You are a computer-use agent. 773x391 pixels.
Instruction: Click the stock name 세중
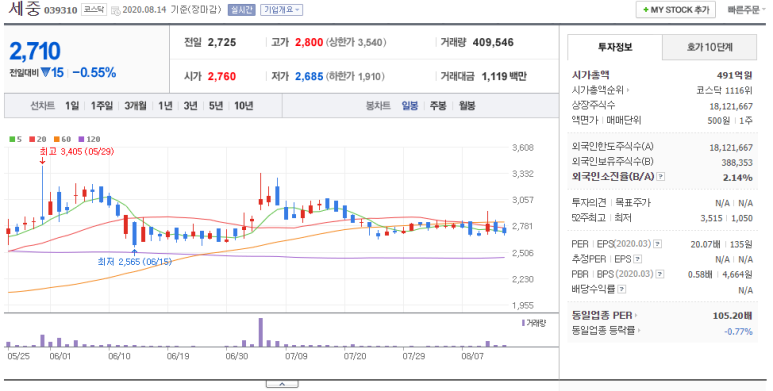pyautogui.click(x=24, y=9)
